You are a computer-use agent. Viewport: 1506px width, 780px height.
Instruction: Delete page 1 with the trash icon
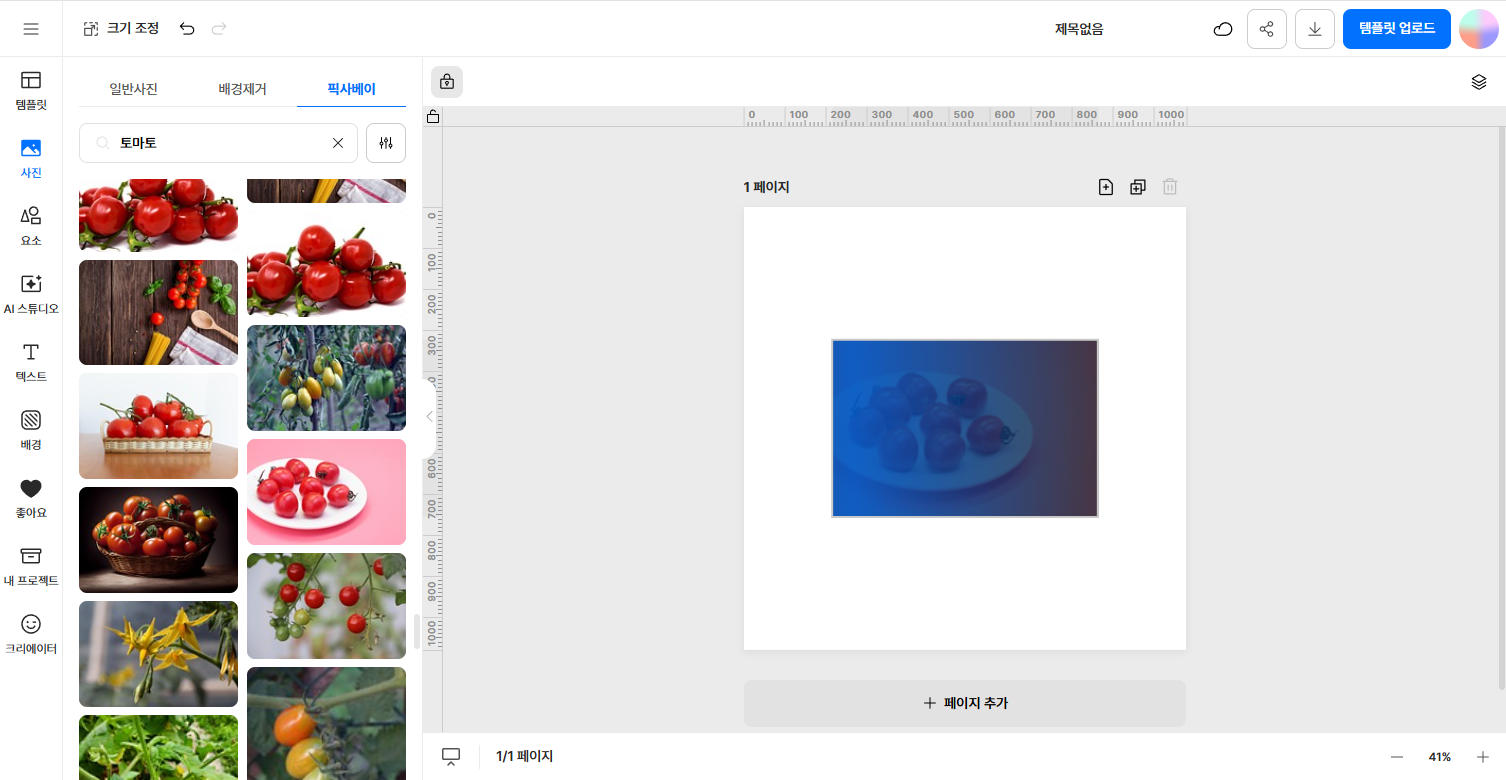1170,187
